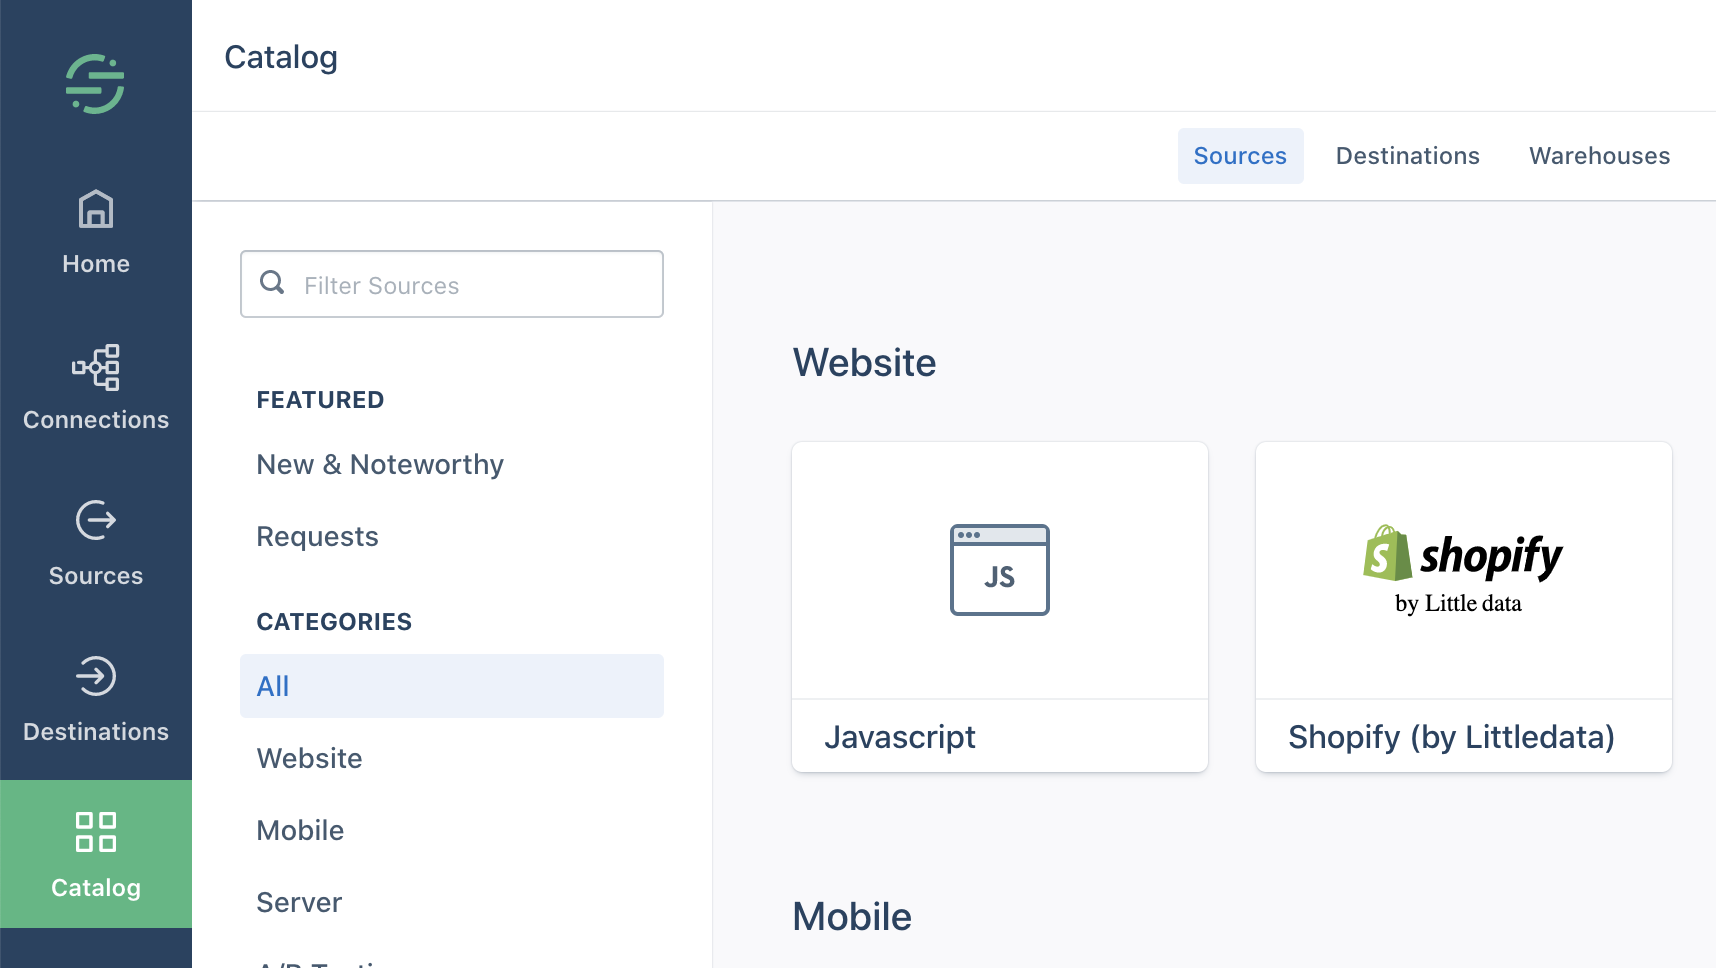
Task: Select the Mobile category filter
Action: tap(300, 831)
